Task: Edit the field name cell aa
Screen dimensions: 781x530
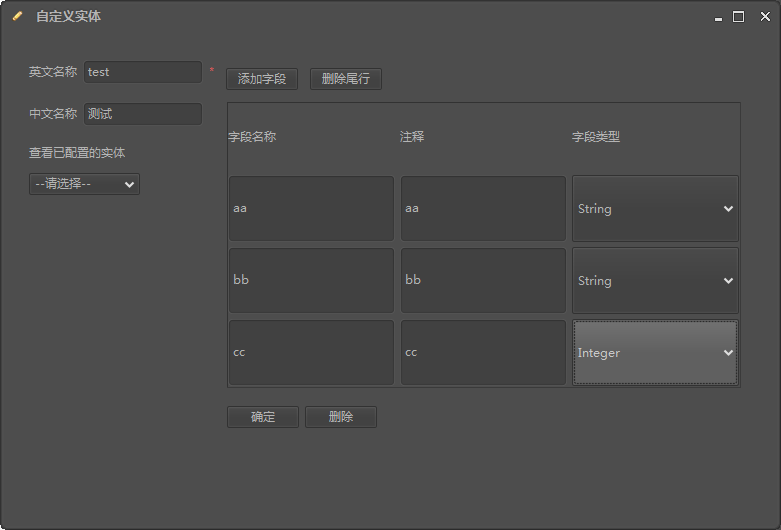Action: (311, 208)
